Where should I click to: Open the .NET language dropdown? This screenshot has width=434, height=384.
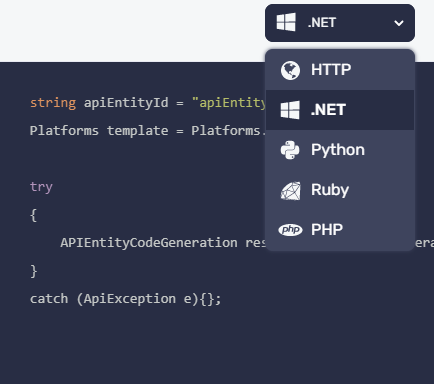point(340,23)
